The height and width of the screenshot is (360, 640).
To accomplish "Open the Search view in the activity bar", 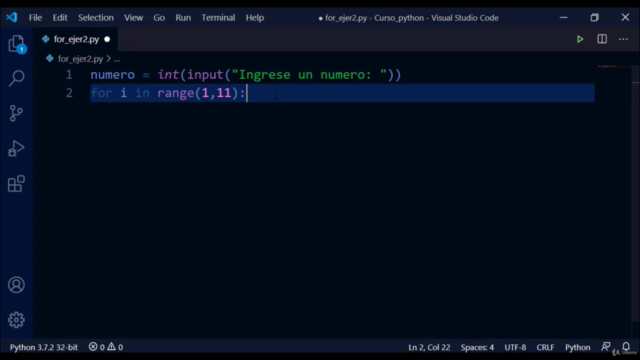I will coord(16,78).
